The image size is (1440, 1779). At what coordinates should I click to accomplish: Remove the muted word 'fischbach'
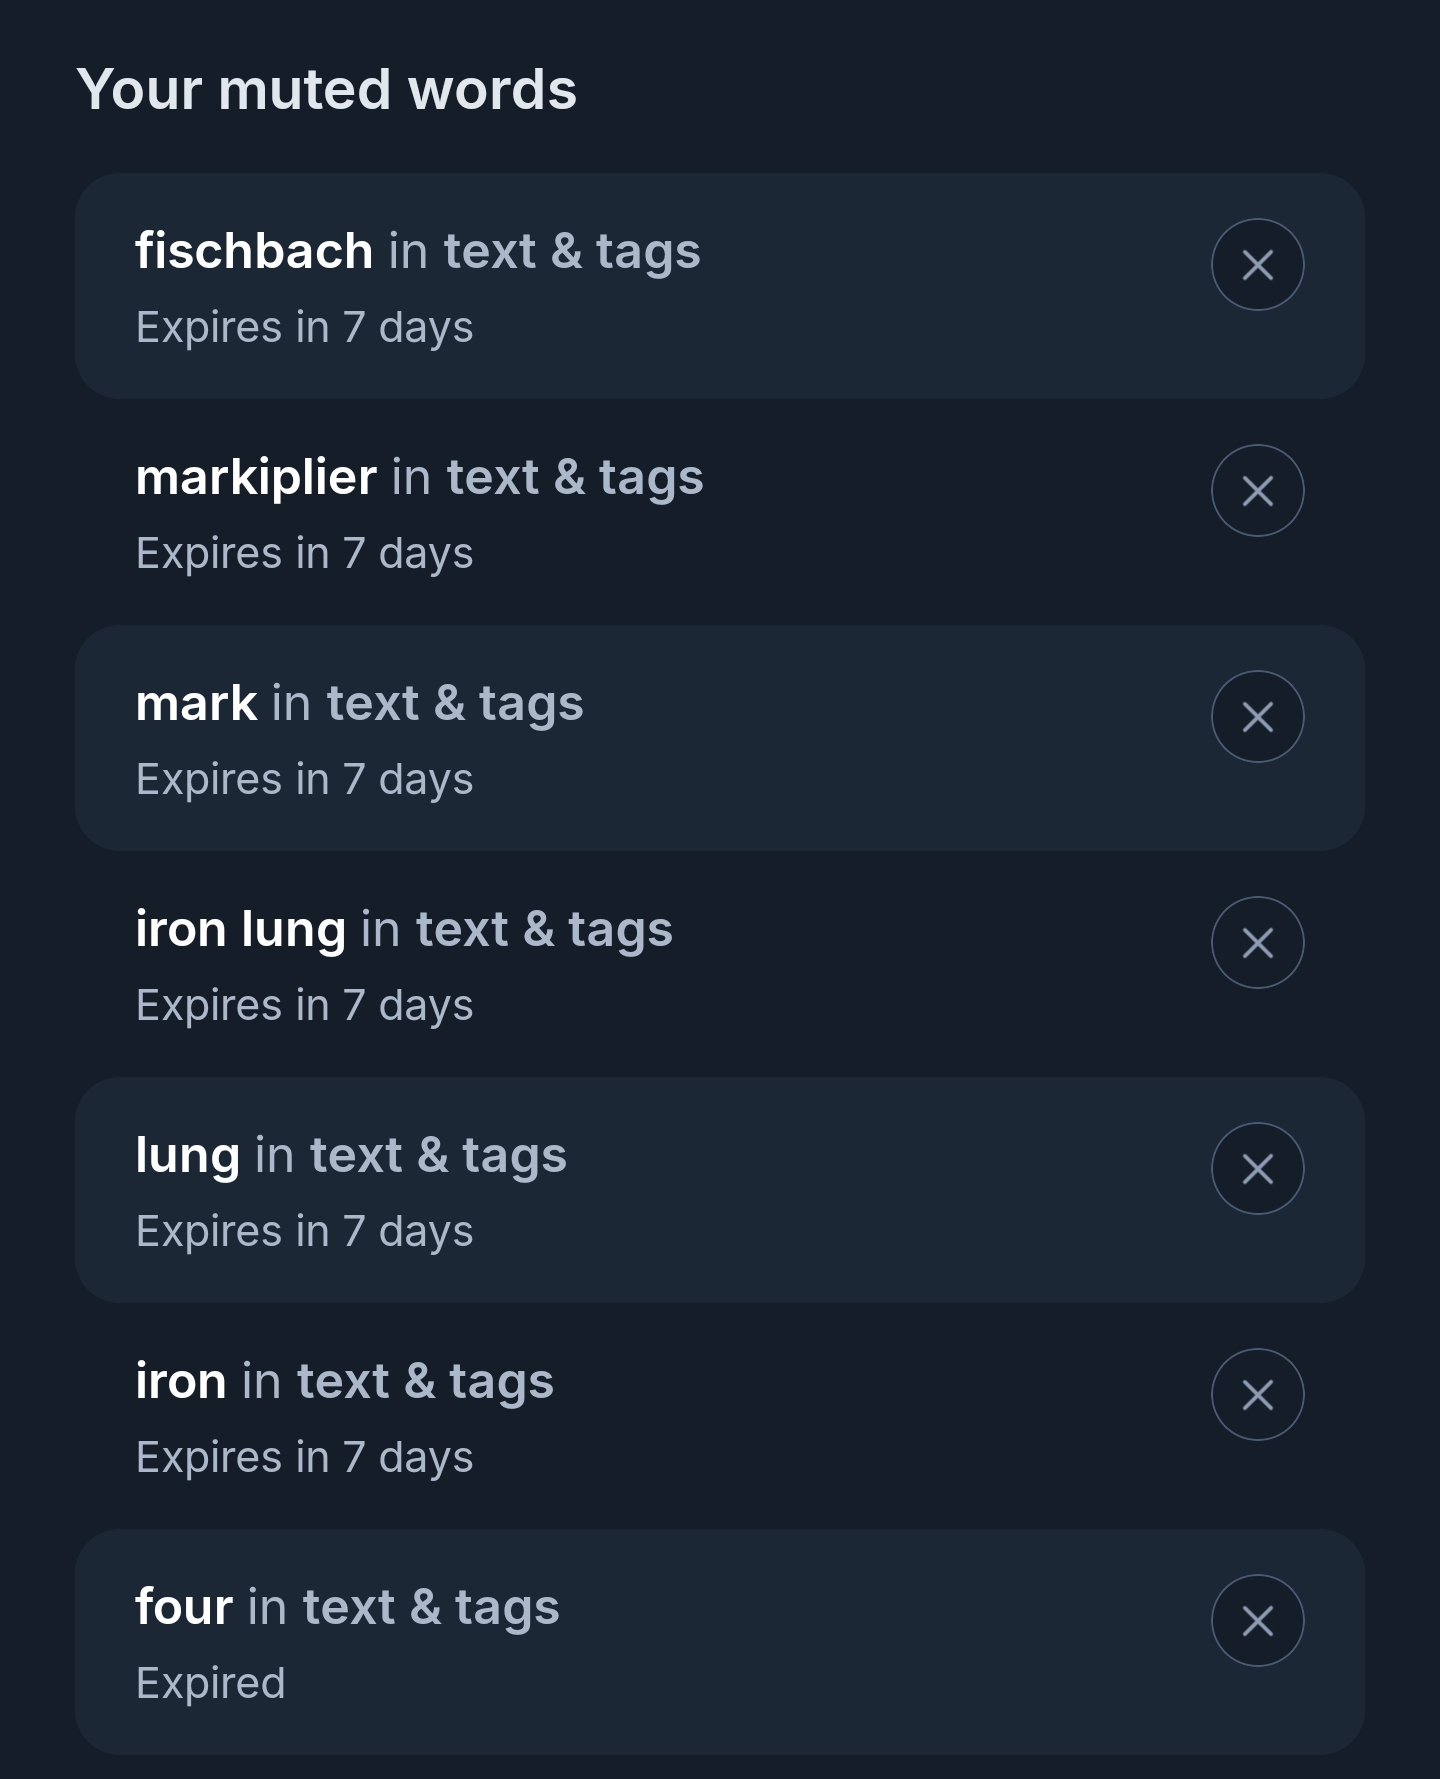pos(1257,265)
